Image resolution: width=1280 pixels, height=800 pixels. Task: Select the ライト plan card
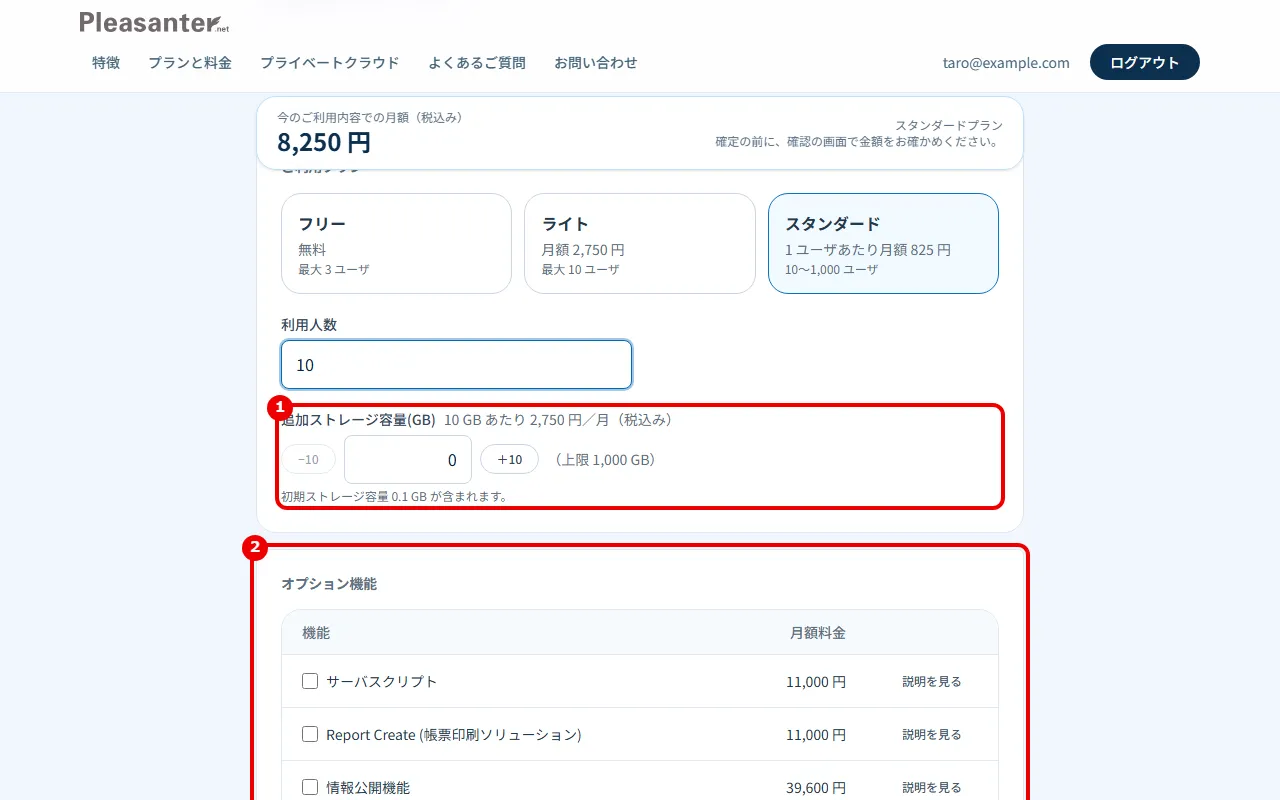click(640, 243)
